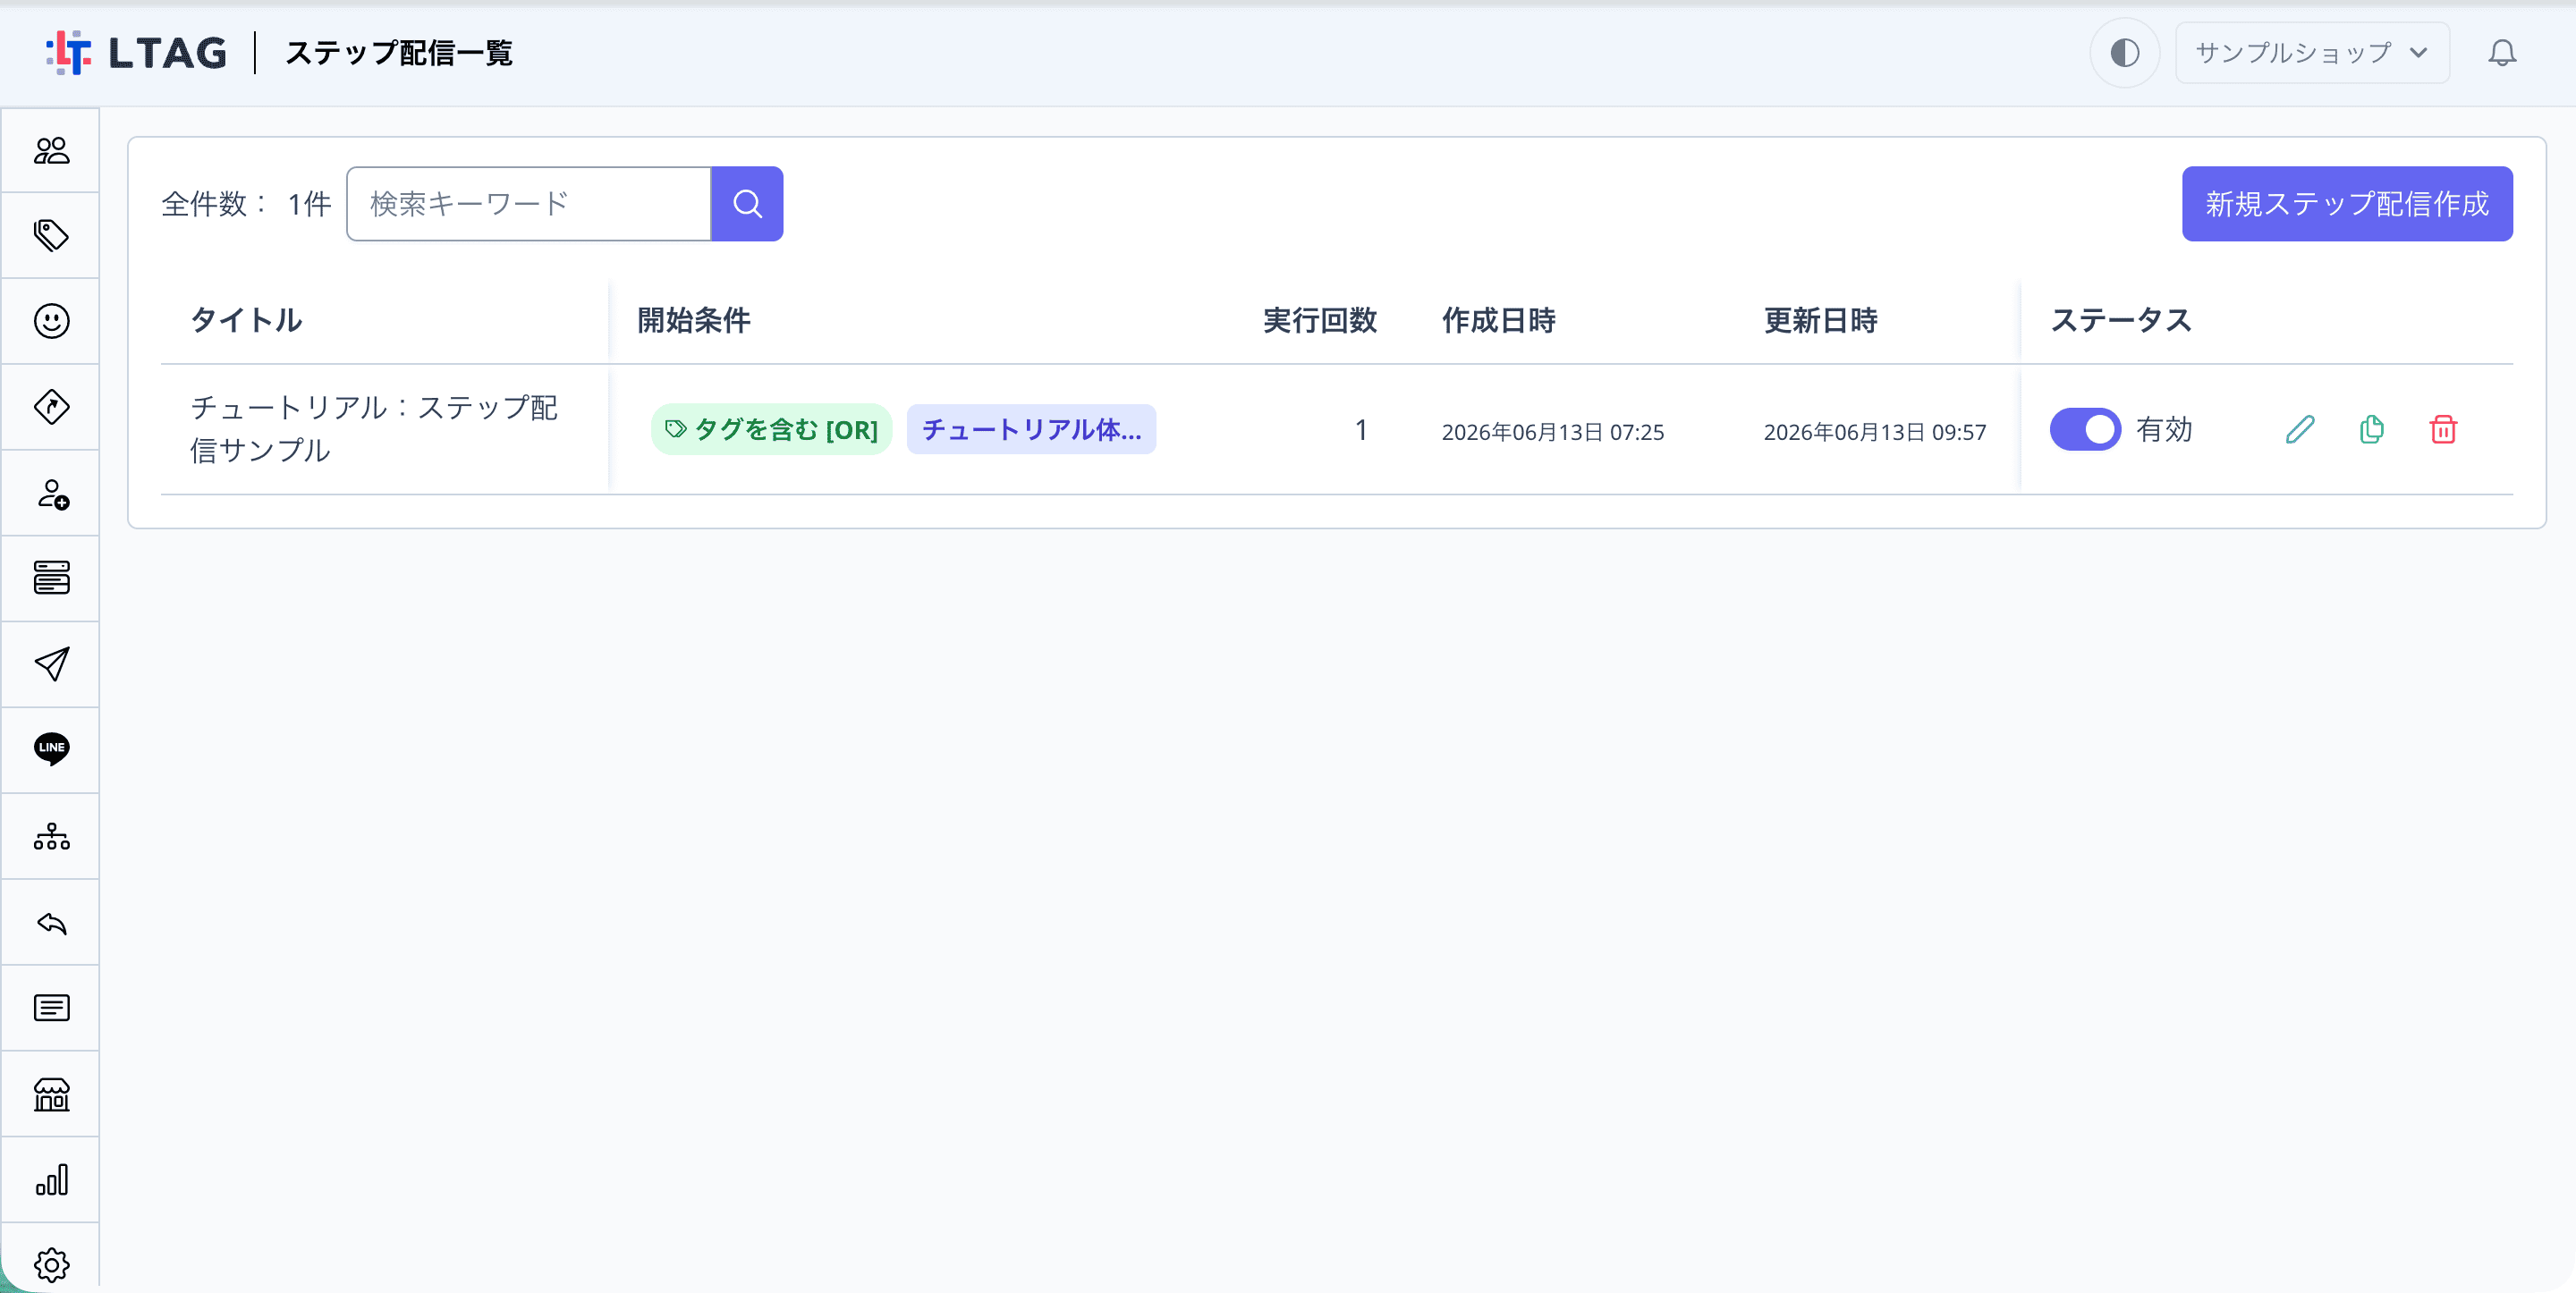Select the チュートリアル：ステップ配信サンプル title
The width and height of the screenshot is (2576, 1293).
pyautogui.click(x=374, y=429)
